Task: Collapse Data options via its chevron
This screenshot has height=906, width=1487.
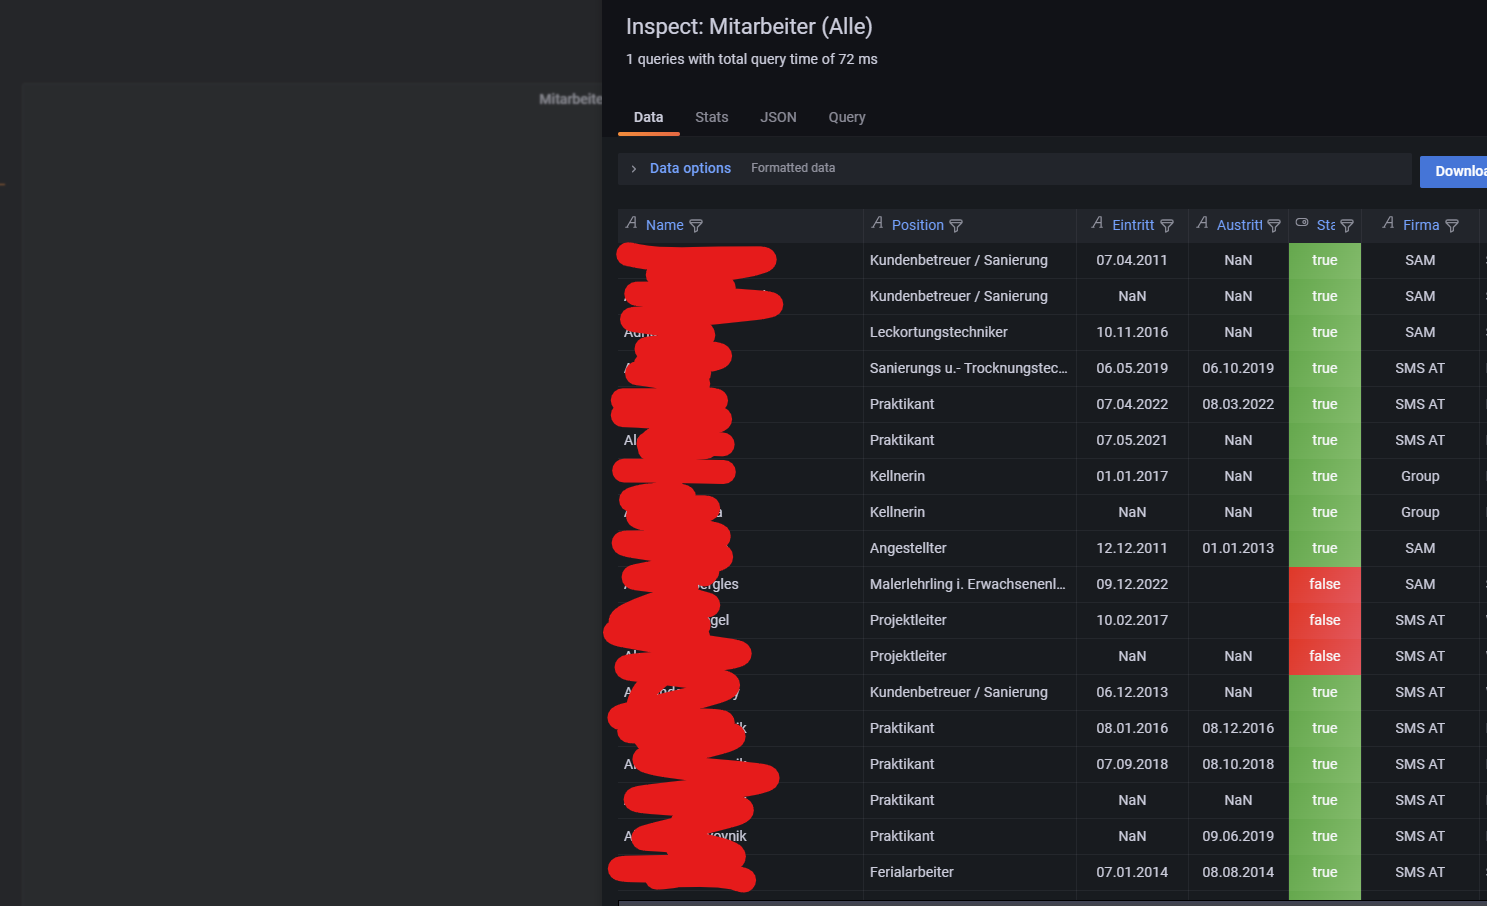Action: (633, 168)
